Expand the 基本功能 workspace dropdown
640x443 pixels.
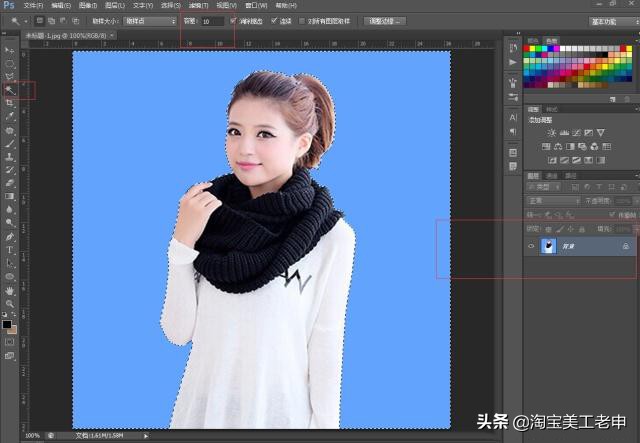(x=610, y=20)
